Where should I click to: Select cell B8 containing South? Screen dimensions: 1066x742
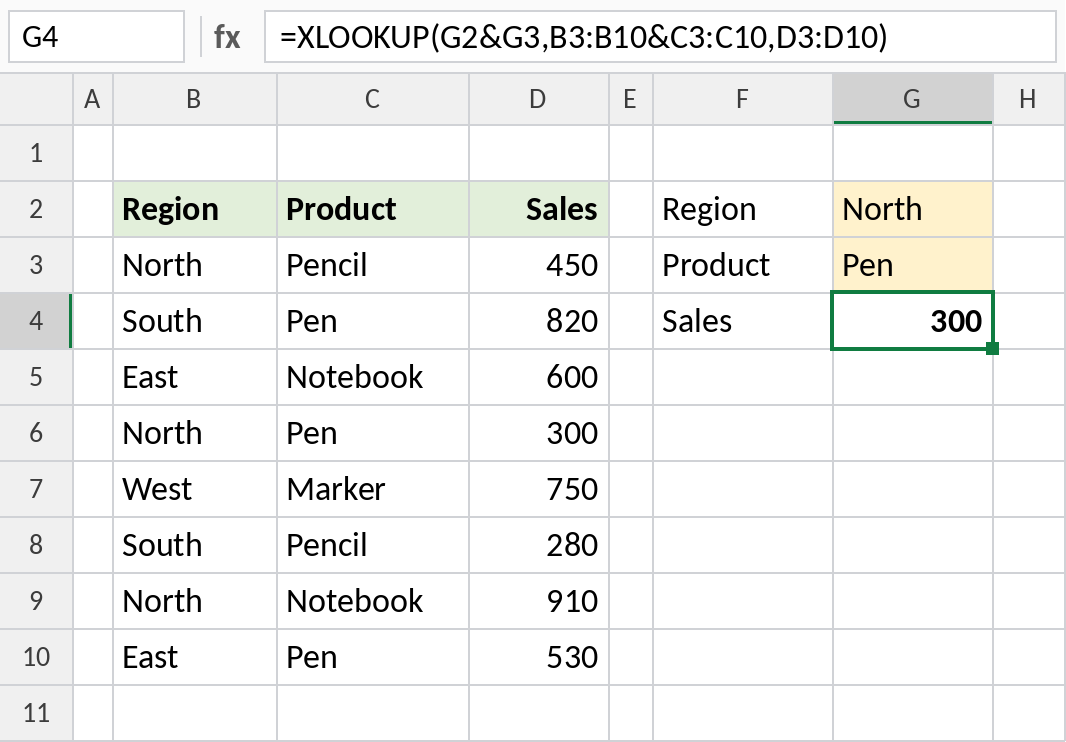194,545
